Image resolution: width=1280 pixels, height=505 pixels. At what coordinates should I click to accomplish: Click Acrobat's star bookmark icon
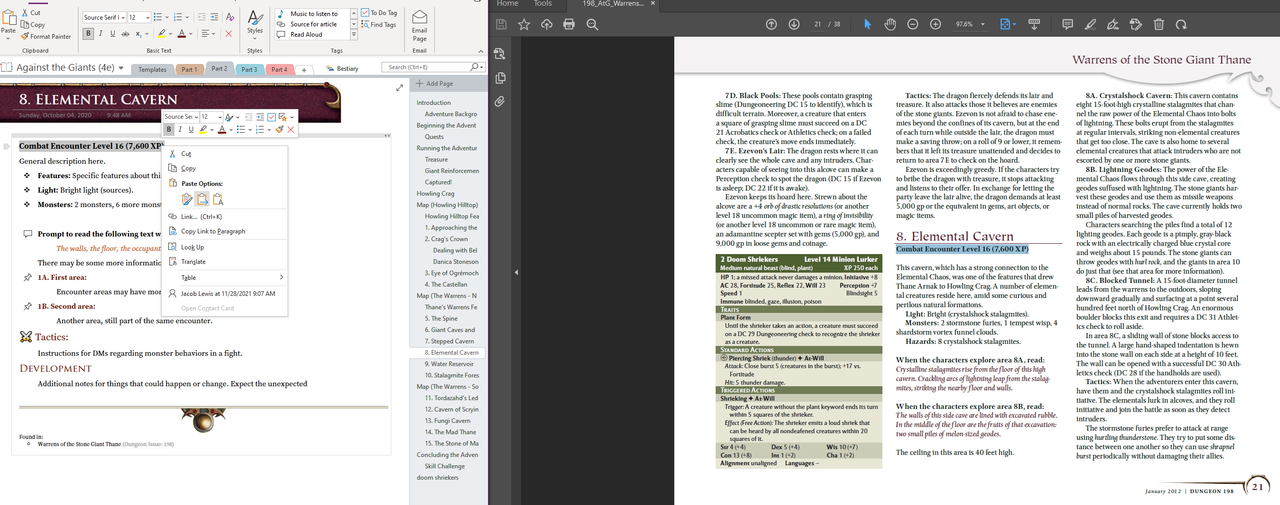coord(524,24)
